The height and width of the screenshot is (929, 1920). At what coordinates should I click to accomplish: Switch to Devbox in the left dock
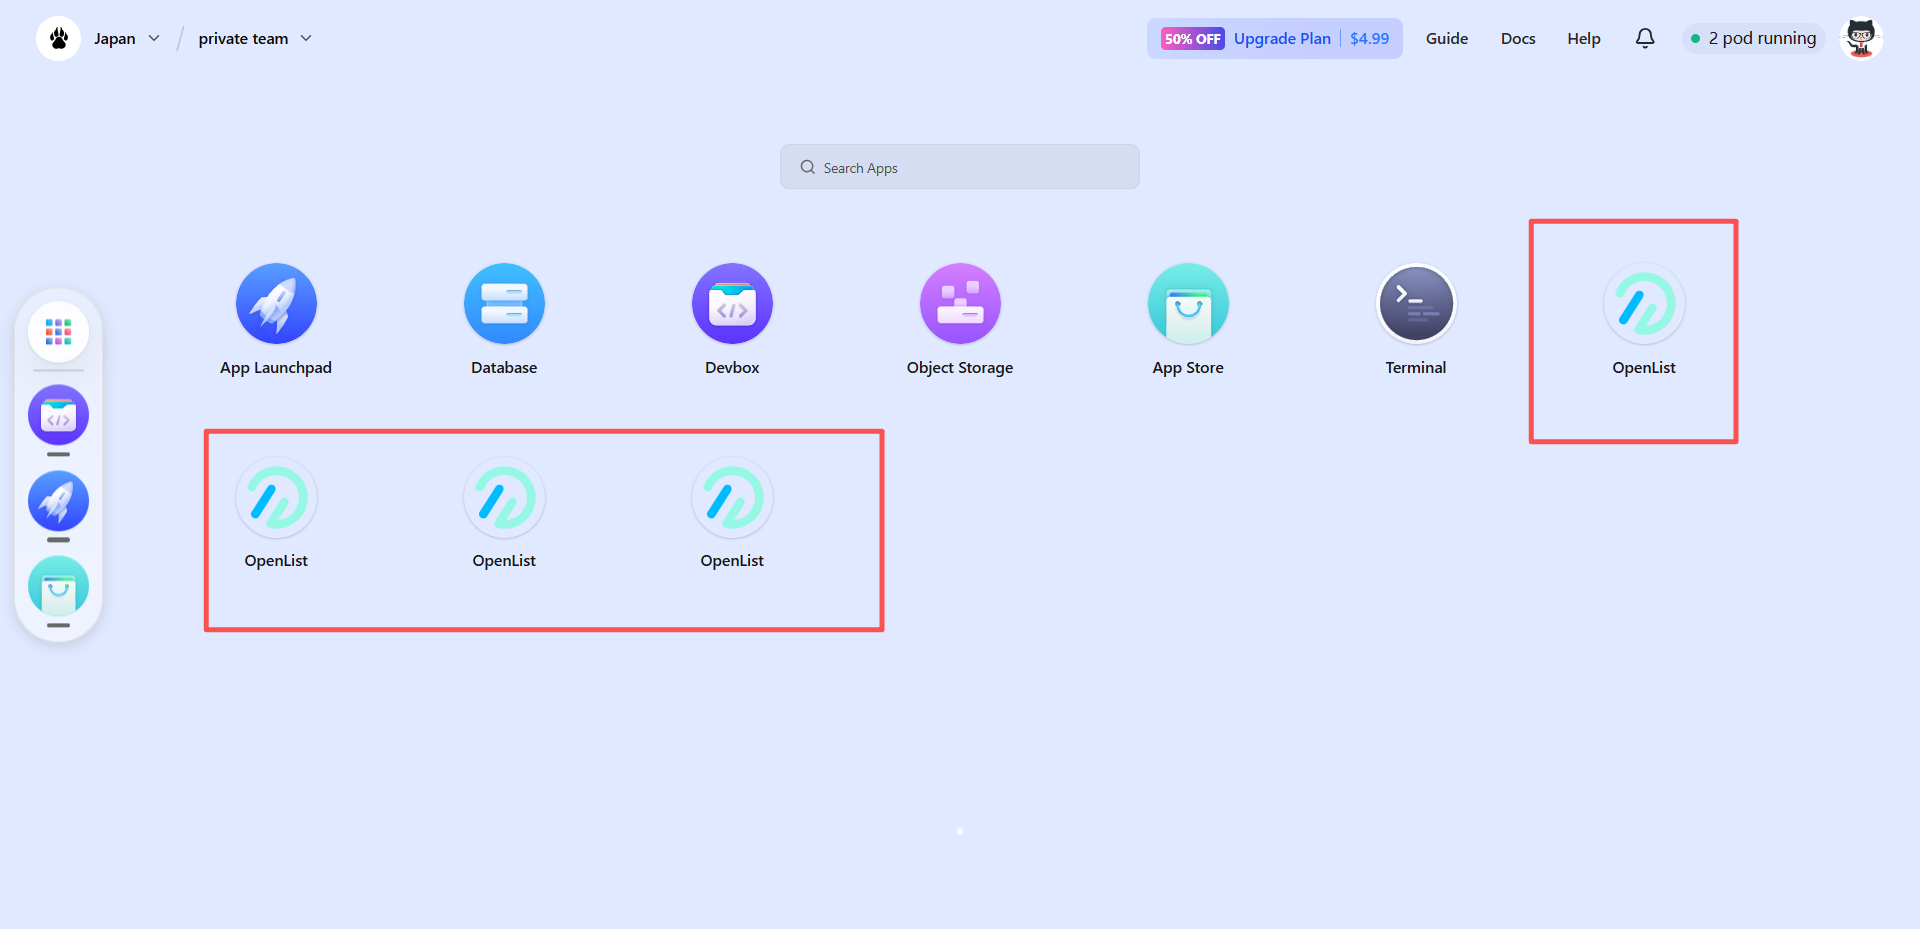click(x=58, y=416)
